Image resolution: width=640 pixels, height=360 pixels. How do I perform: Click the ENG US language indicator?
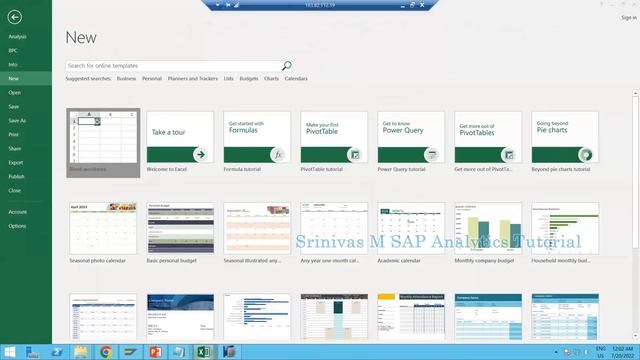pos(600,352)
